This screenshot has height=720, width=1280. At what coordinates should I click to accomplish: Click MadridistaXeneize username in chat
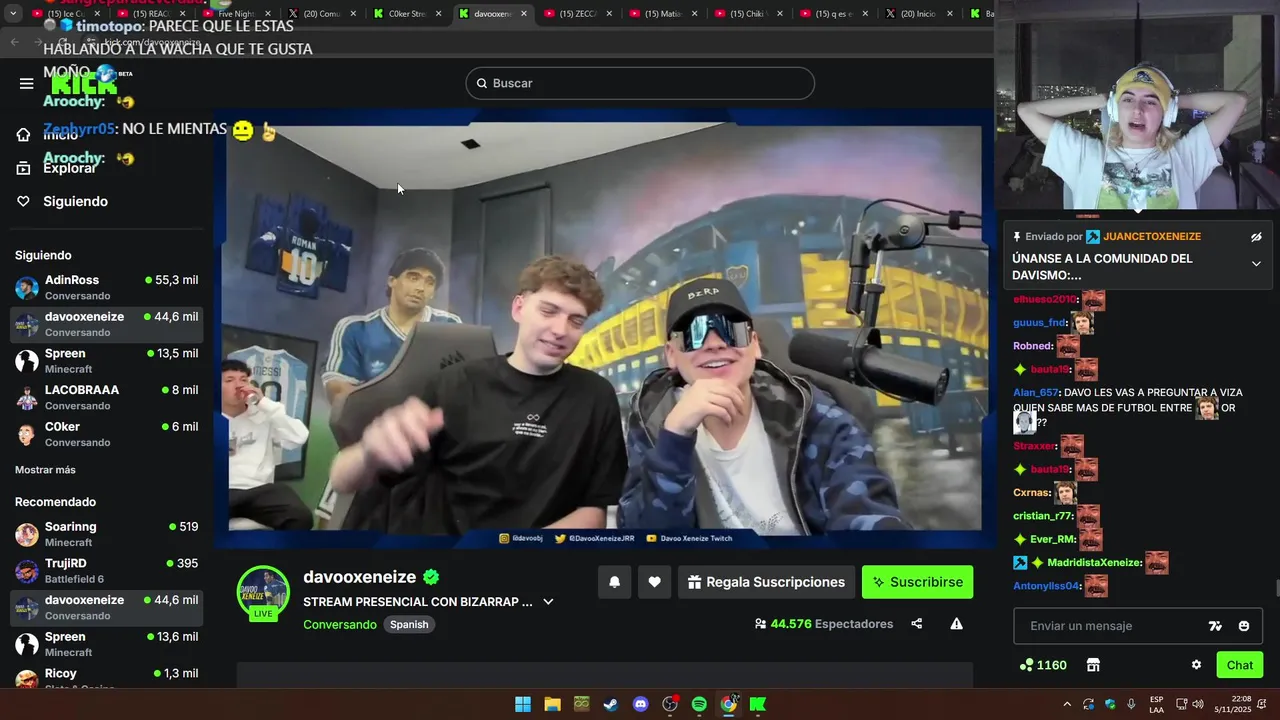tap(1094, 563)
